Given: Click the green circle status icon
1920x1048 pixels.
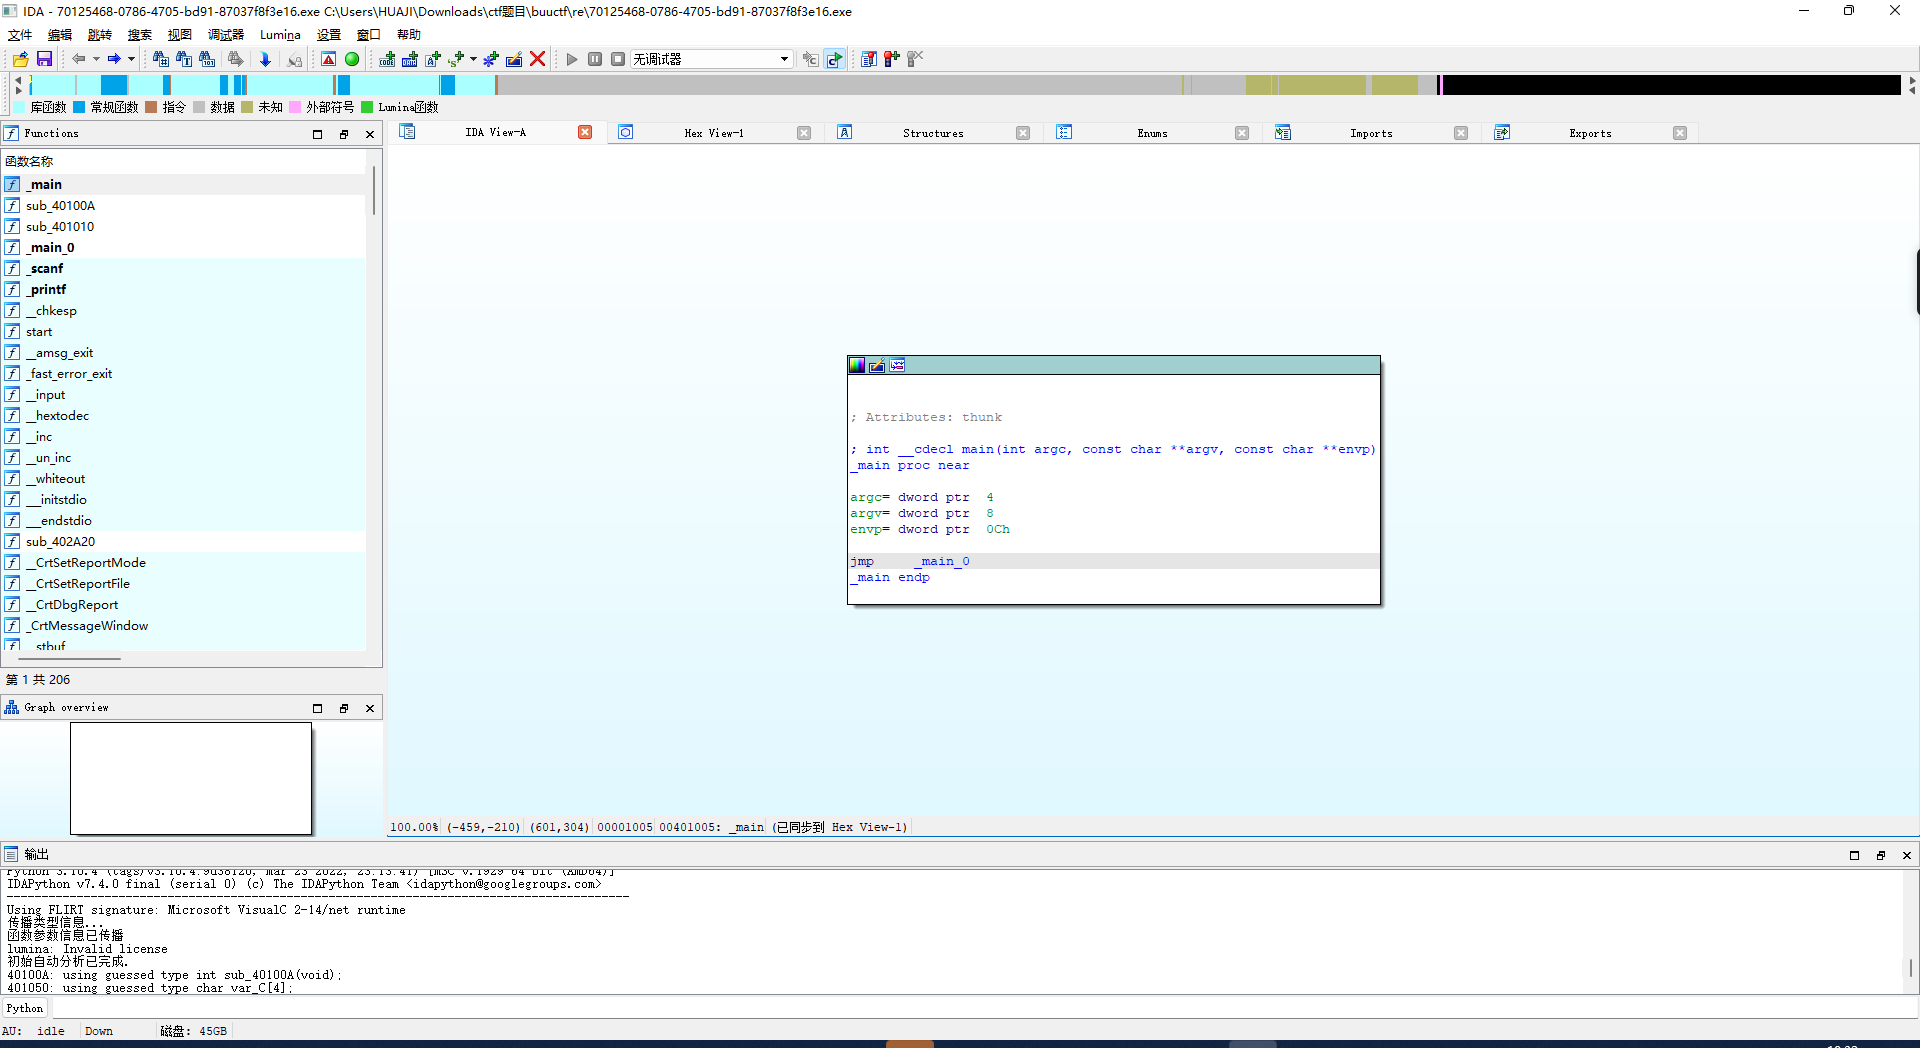Looking at the screenshot, I should pyautogui.click(x=352, y=59).
